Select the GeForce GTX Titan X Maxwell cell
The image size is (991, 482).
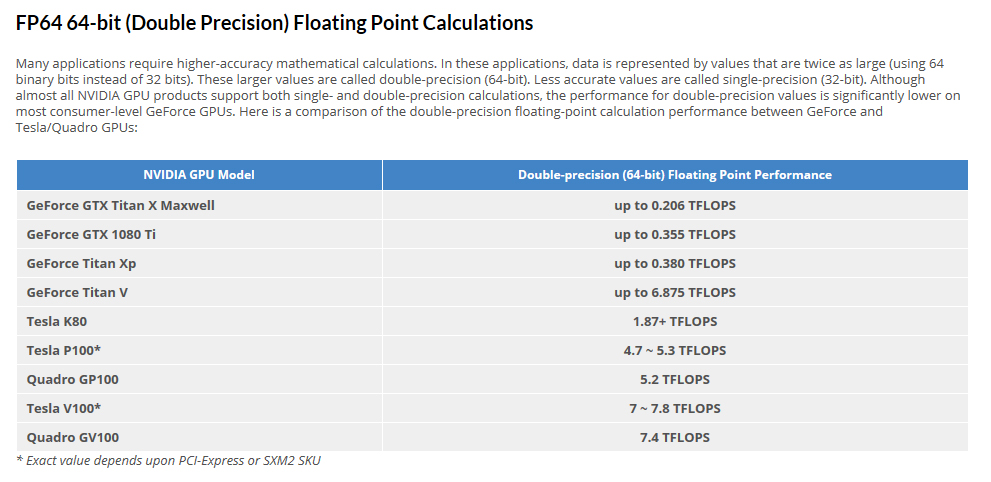121,205
